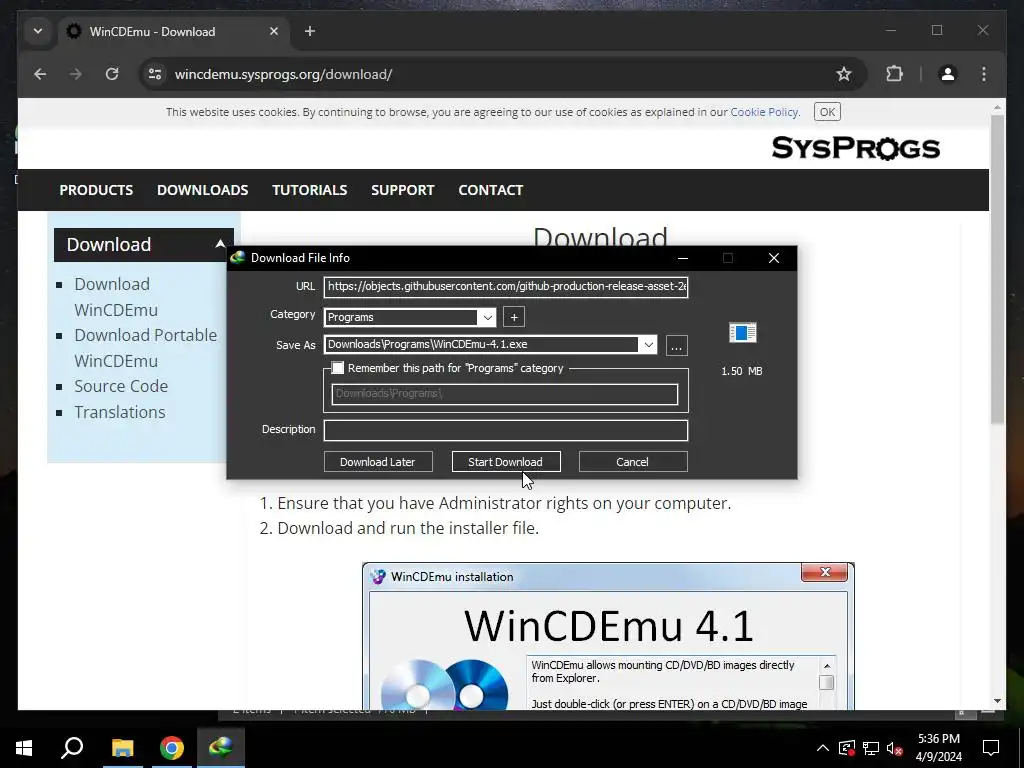Collapse the Download sidebar section
Image resolution: width=1024 pixels, height=768 pixels.
tap(219, 244)
